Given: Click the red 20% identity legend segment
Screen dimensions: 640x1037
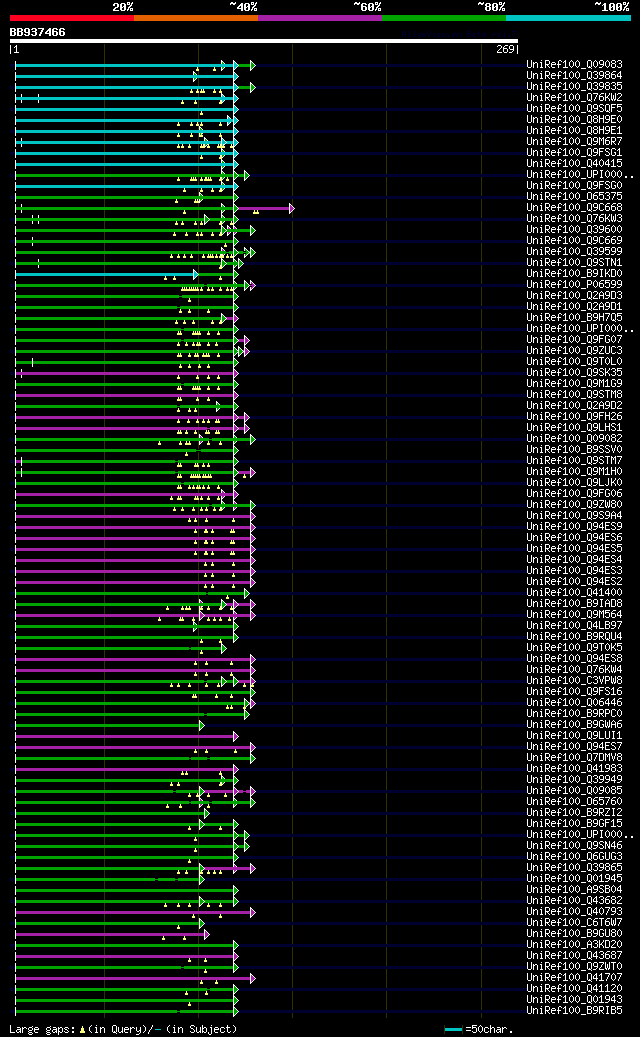Looking at the screenshot, I should pos(71,18).
